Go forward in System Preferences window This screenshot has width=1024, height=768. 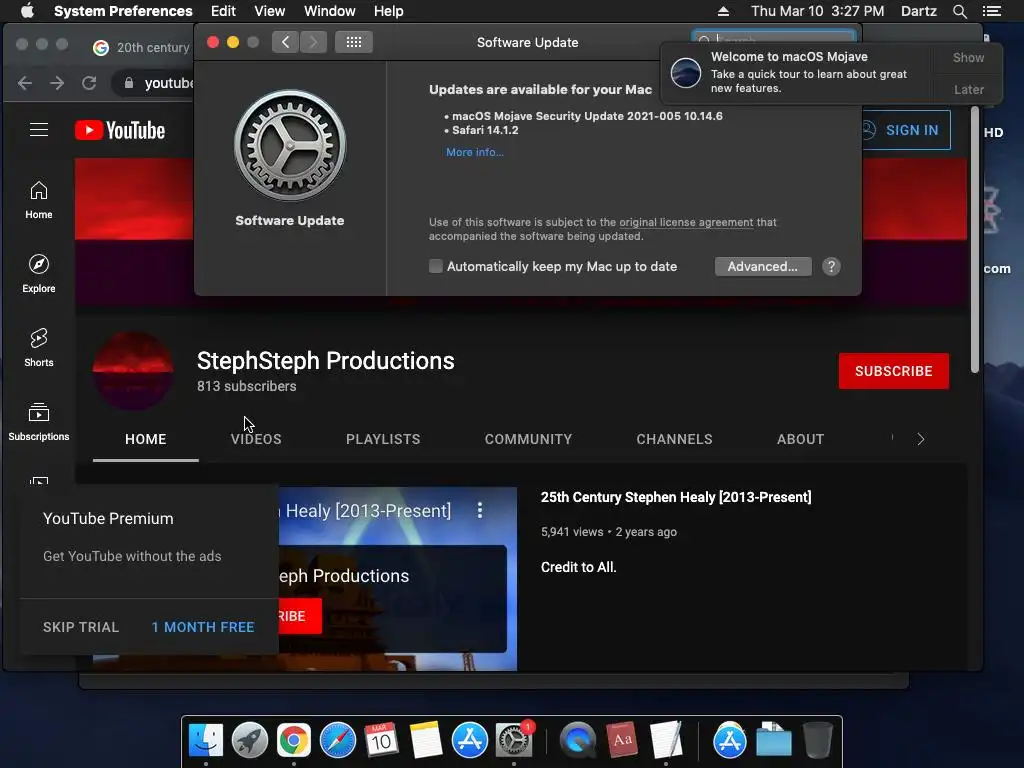(313, 42)
